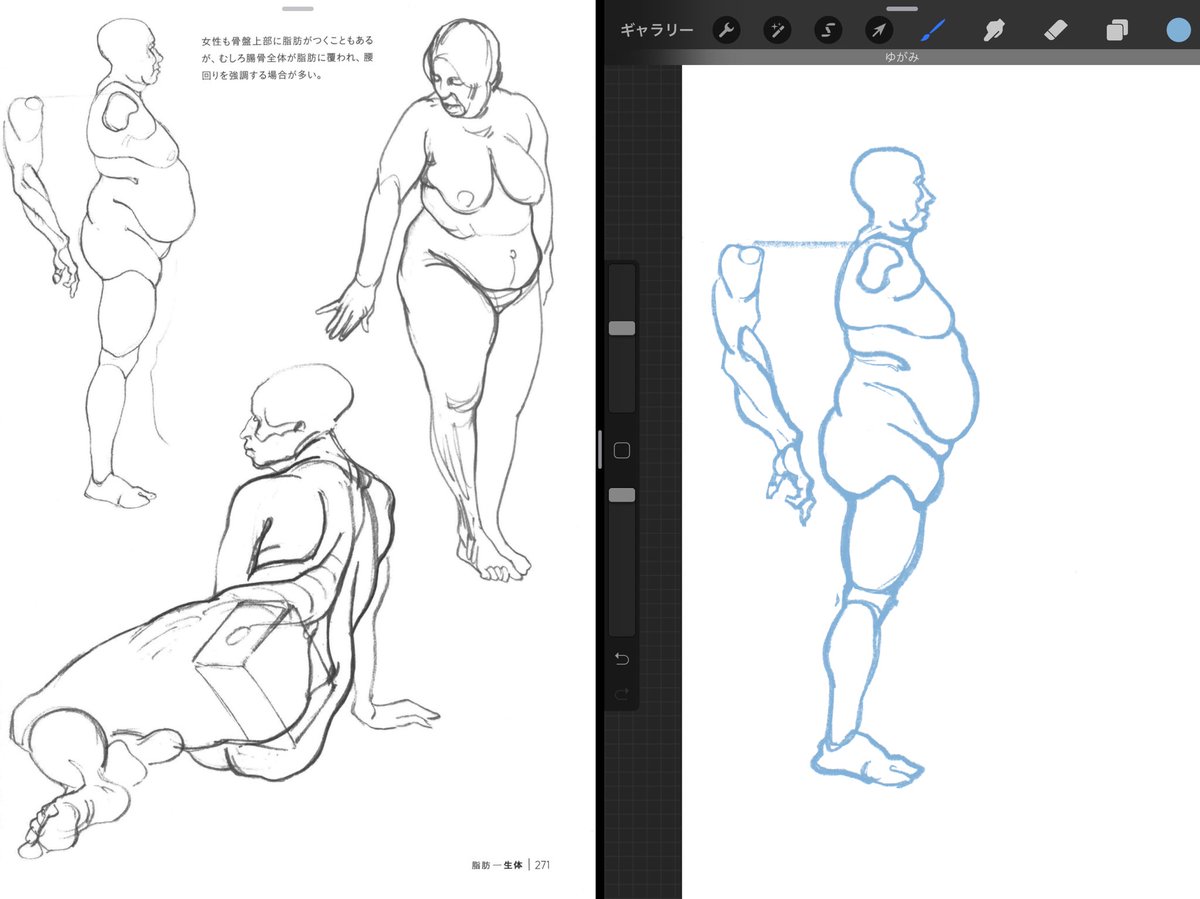Select the Selection S-shaped tool

(x=828, y=31)
